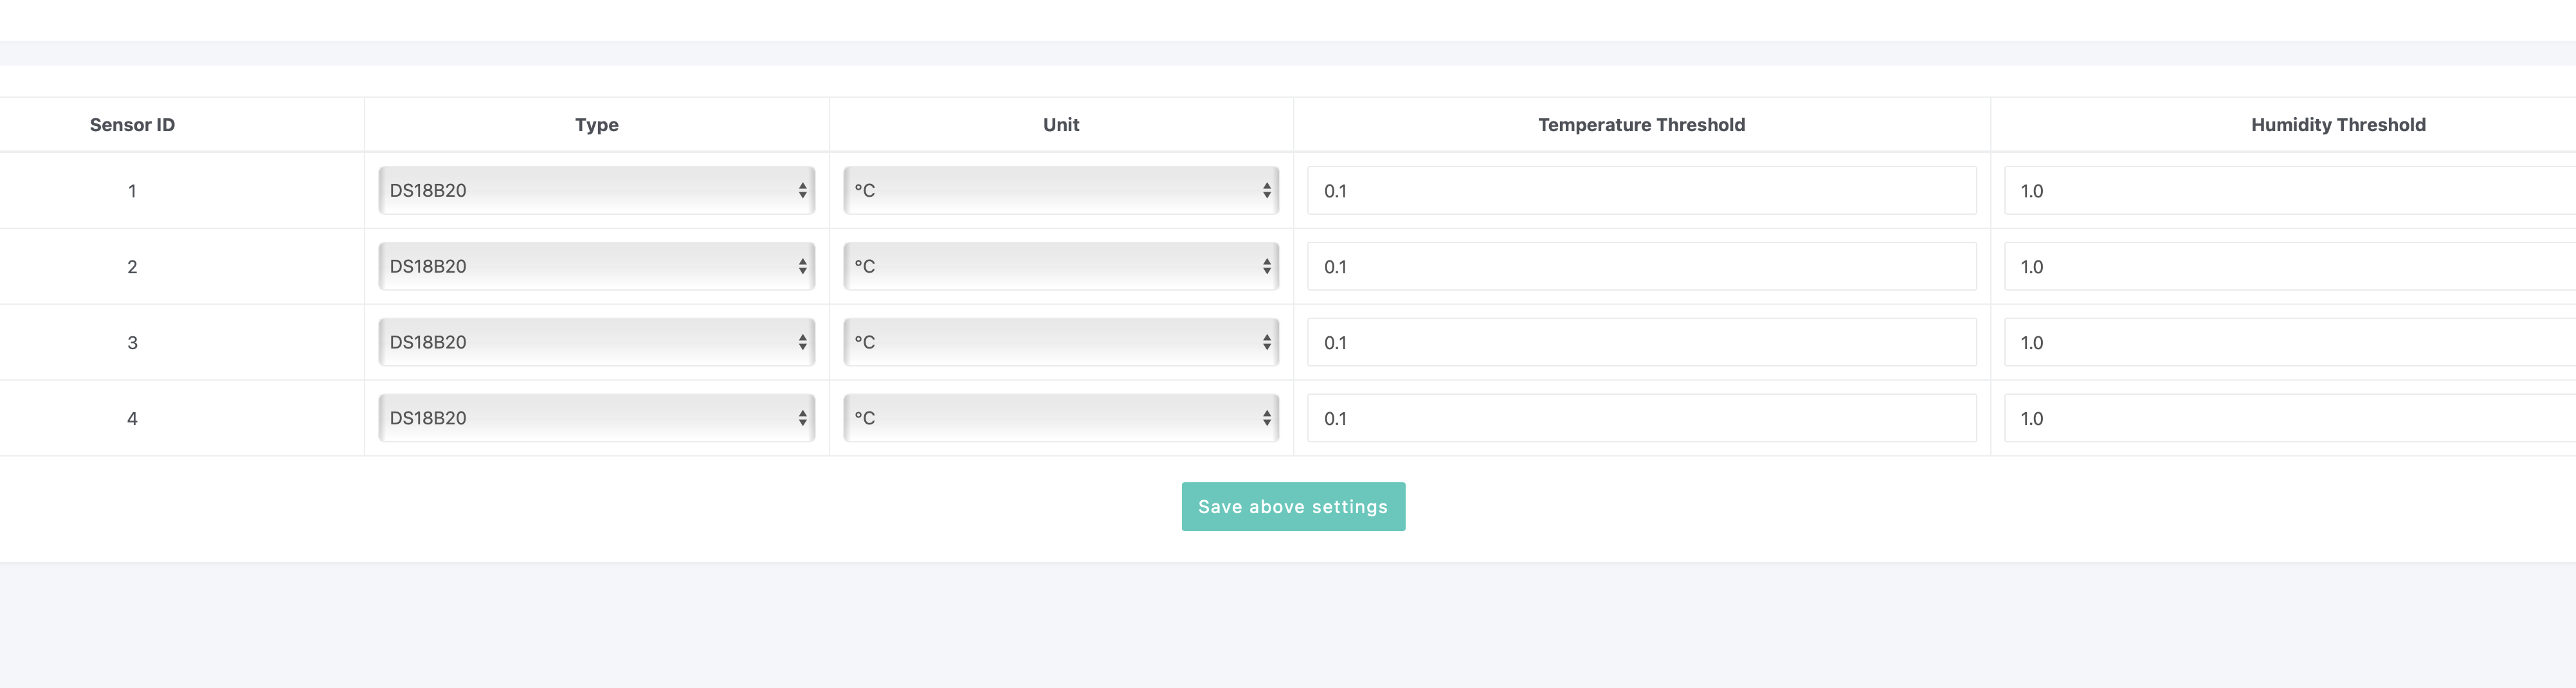Select Temperature Threshold input for sensor 4
This screenshot has width=2576, height=688.
point(1641,418)
